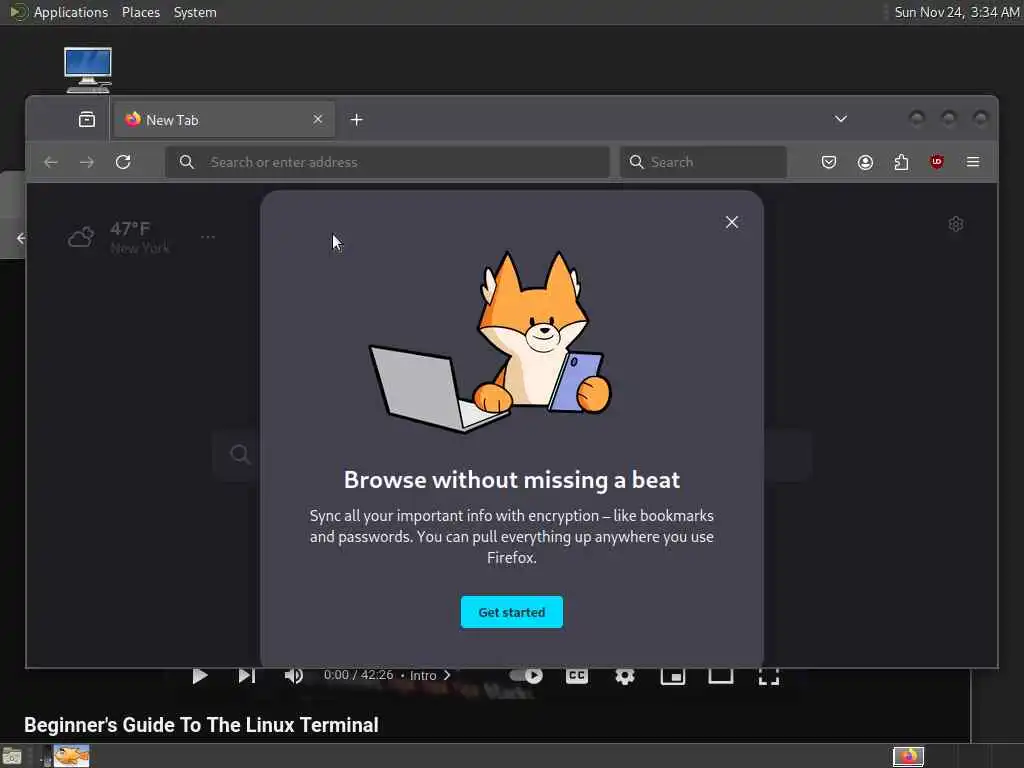1024x768 pixels.
Task: Toggle the video autoplay switch
Action: pyautogui.click(x=526, y=675)
